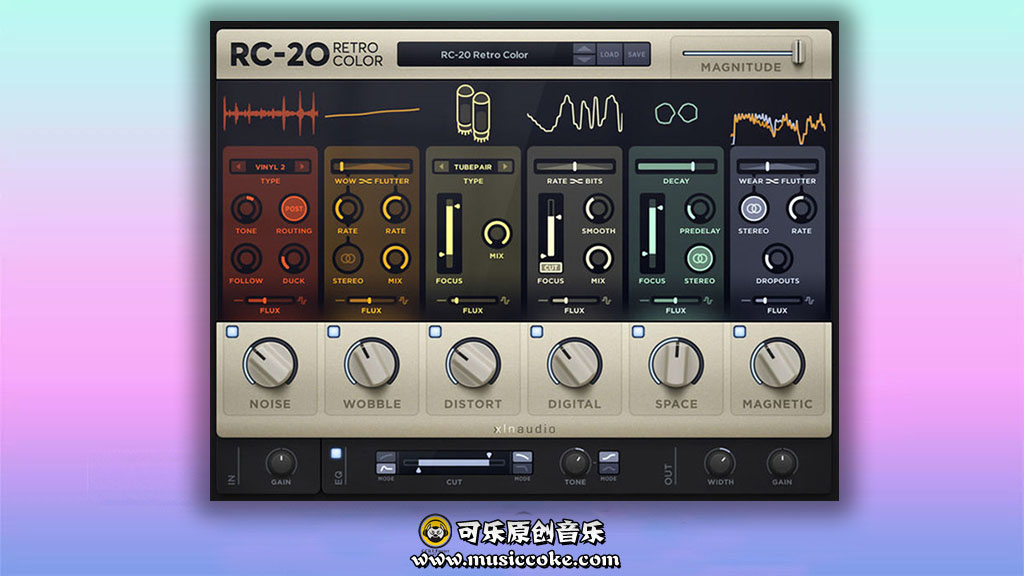Select the lower low-cut mode icon in EQ

386,468
